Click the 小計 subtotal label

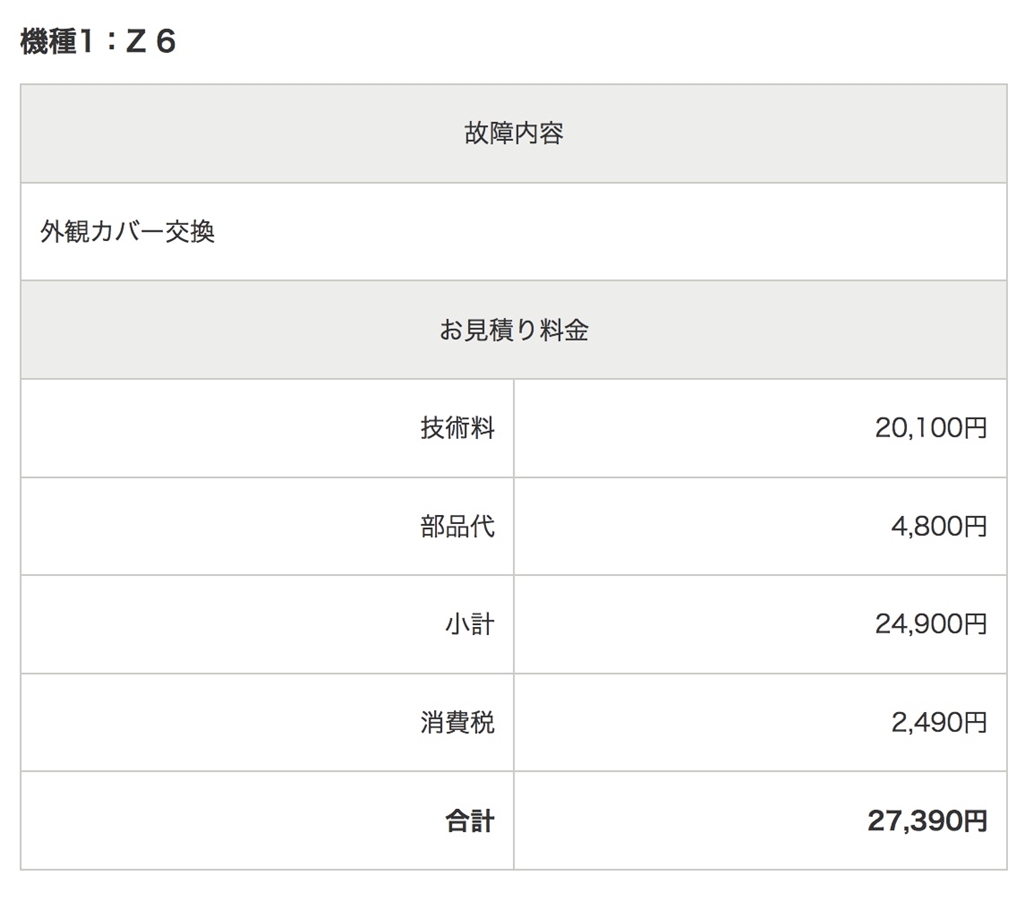pos(469,624)
